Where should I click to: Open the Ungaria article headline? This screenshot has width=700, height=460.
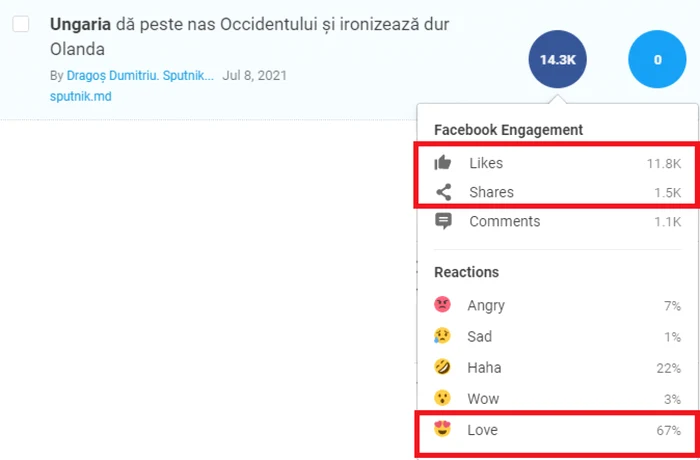pos(249,37)
